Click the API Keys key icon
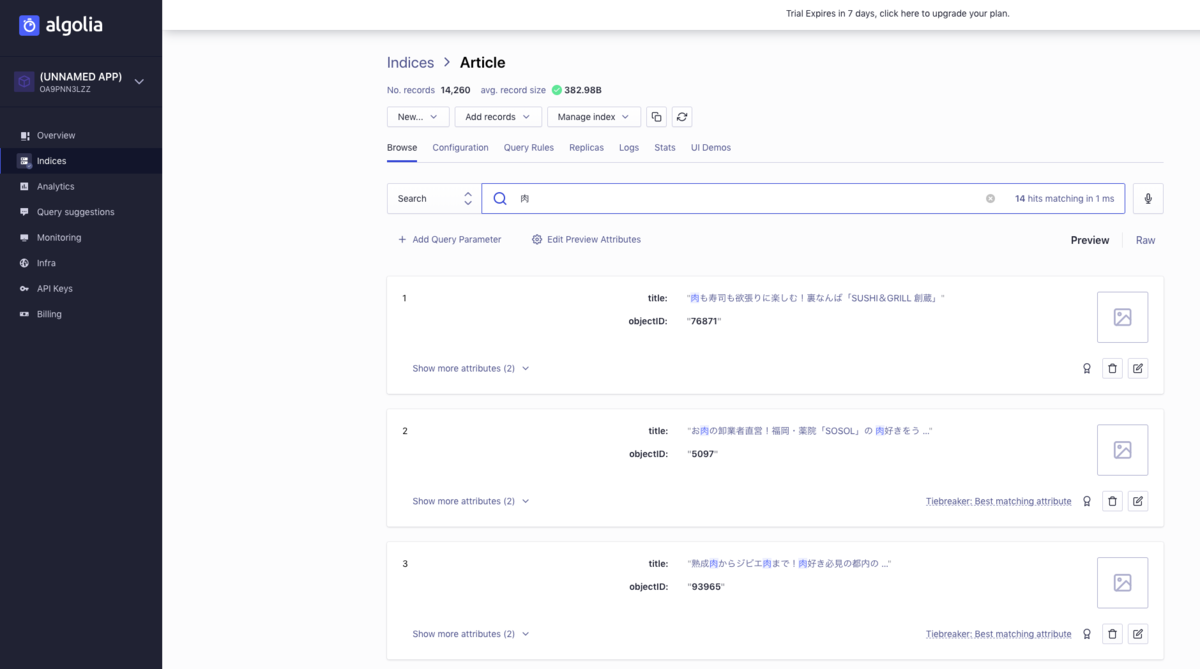The width and height of the screenshot is (1200, 669). click(x=25, y=288)
